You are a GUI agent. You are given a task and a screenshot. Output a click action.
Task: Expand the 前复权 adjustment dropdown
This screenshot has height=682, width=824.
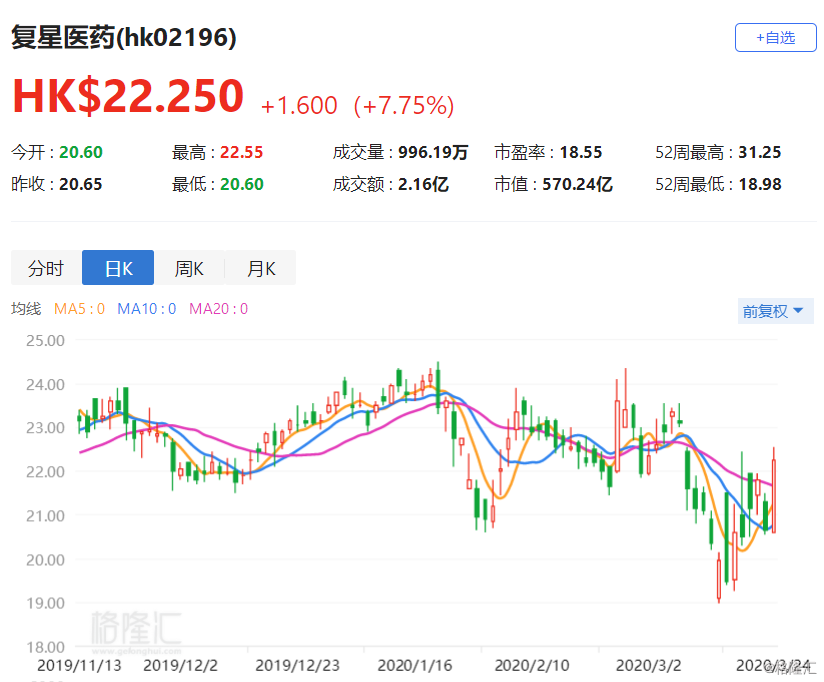775,311
